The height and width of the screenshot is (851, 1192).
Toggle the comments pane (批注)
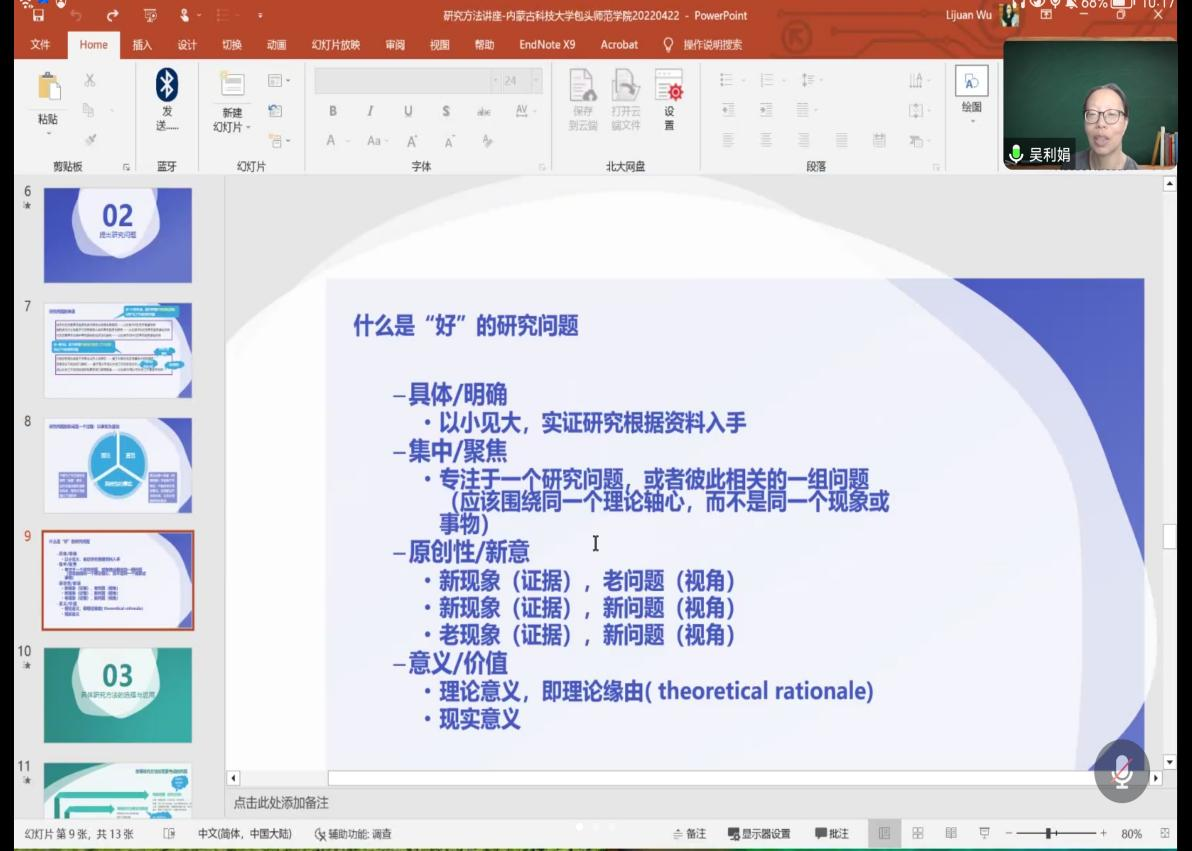pyautogui.click(x=832, y=833)
